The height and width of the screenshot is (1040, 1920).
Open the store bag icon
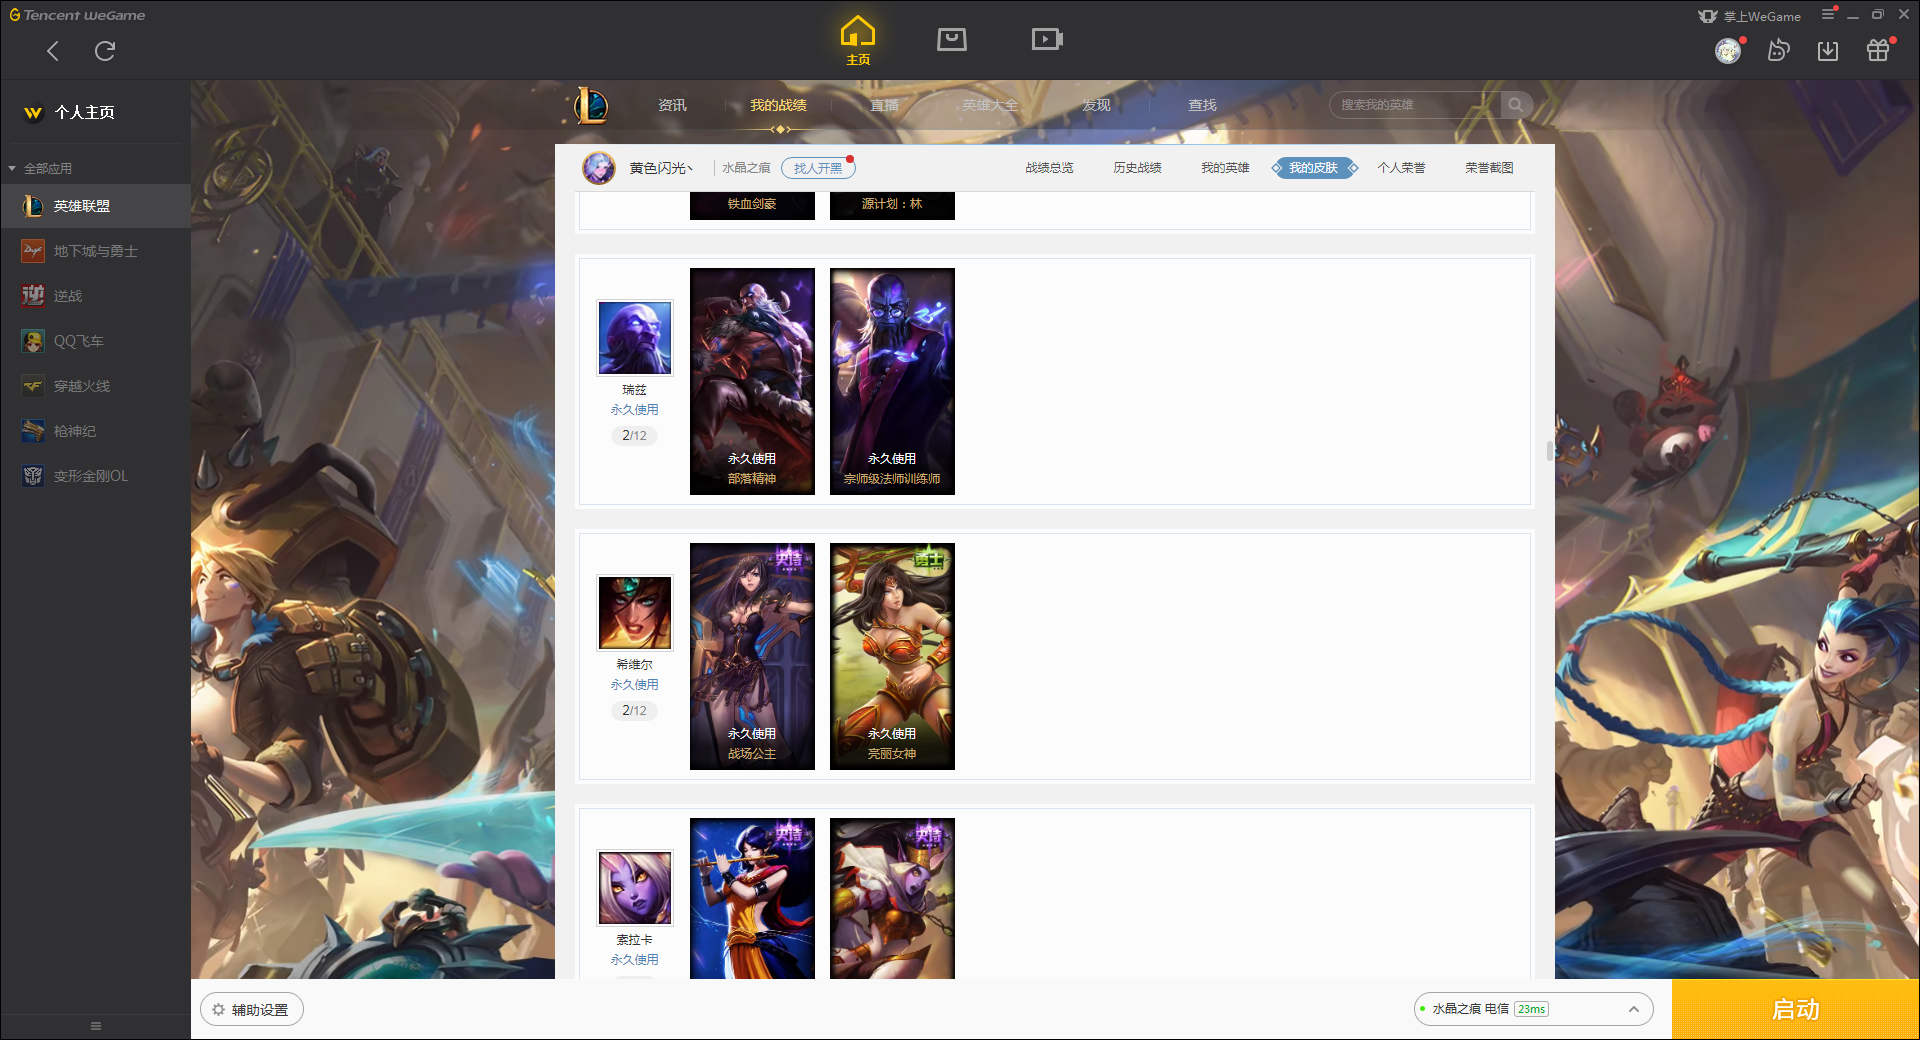pyautogui.click(x=952, y=39)
